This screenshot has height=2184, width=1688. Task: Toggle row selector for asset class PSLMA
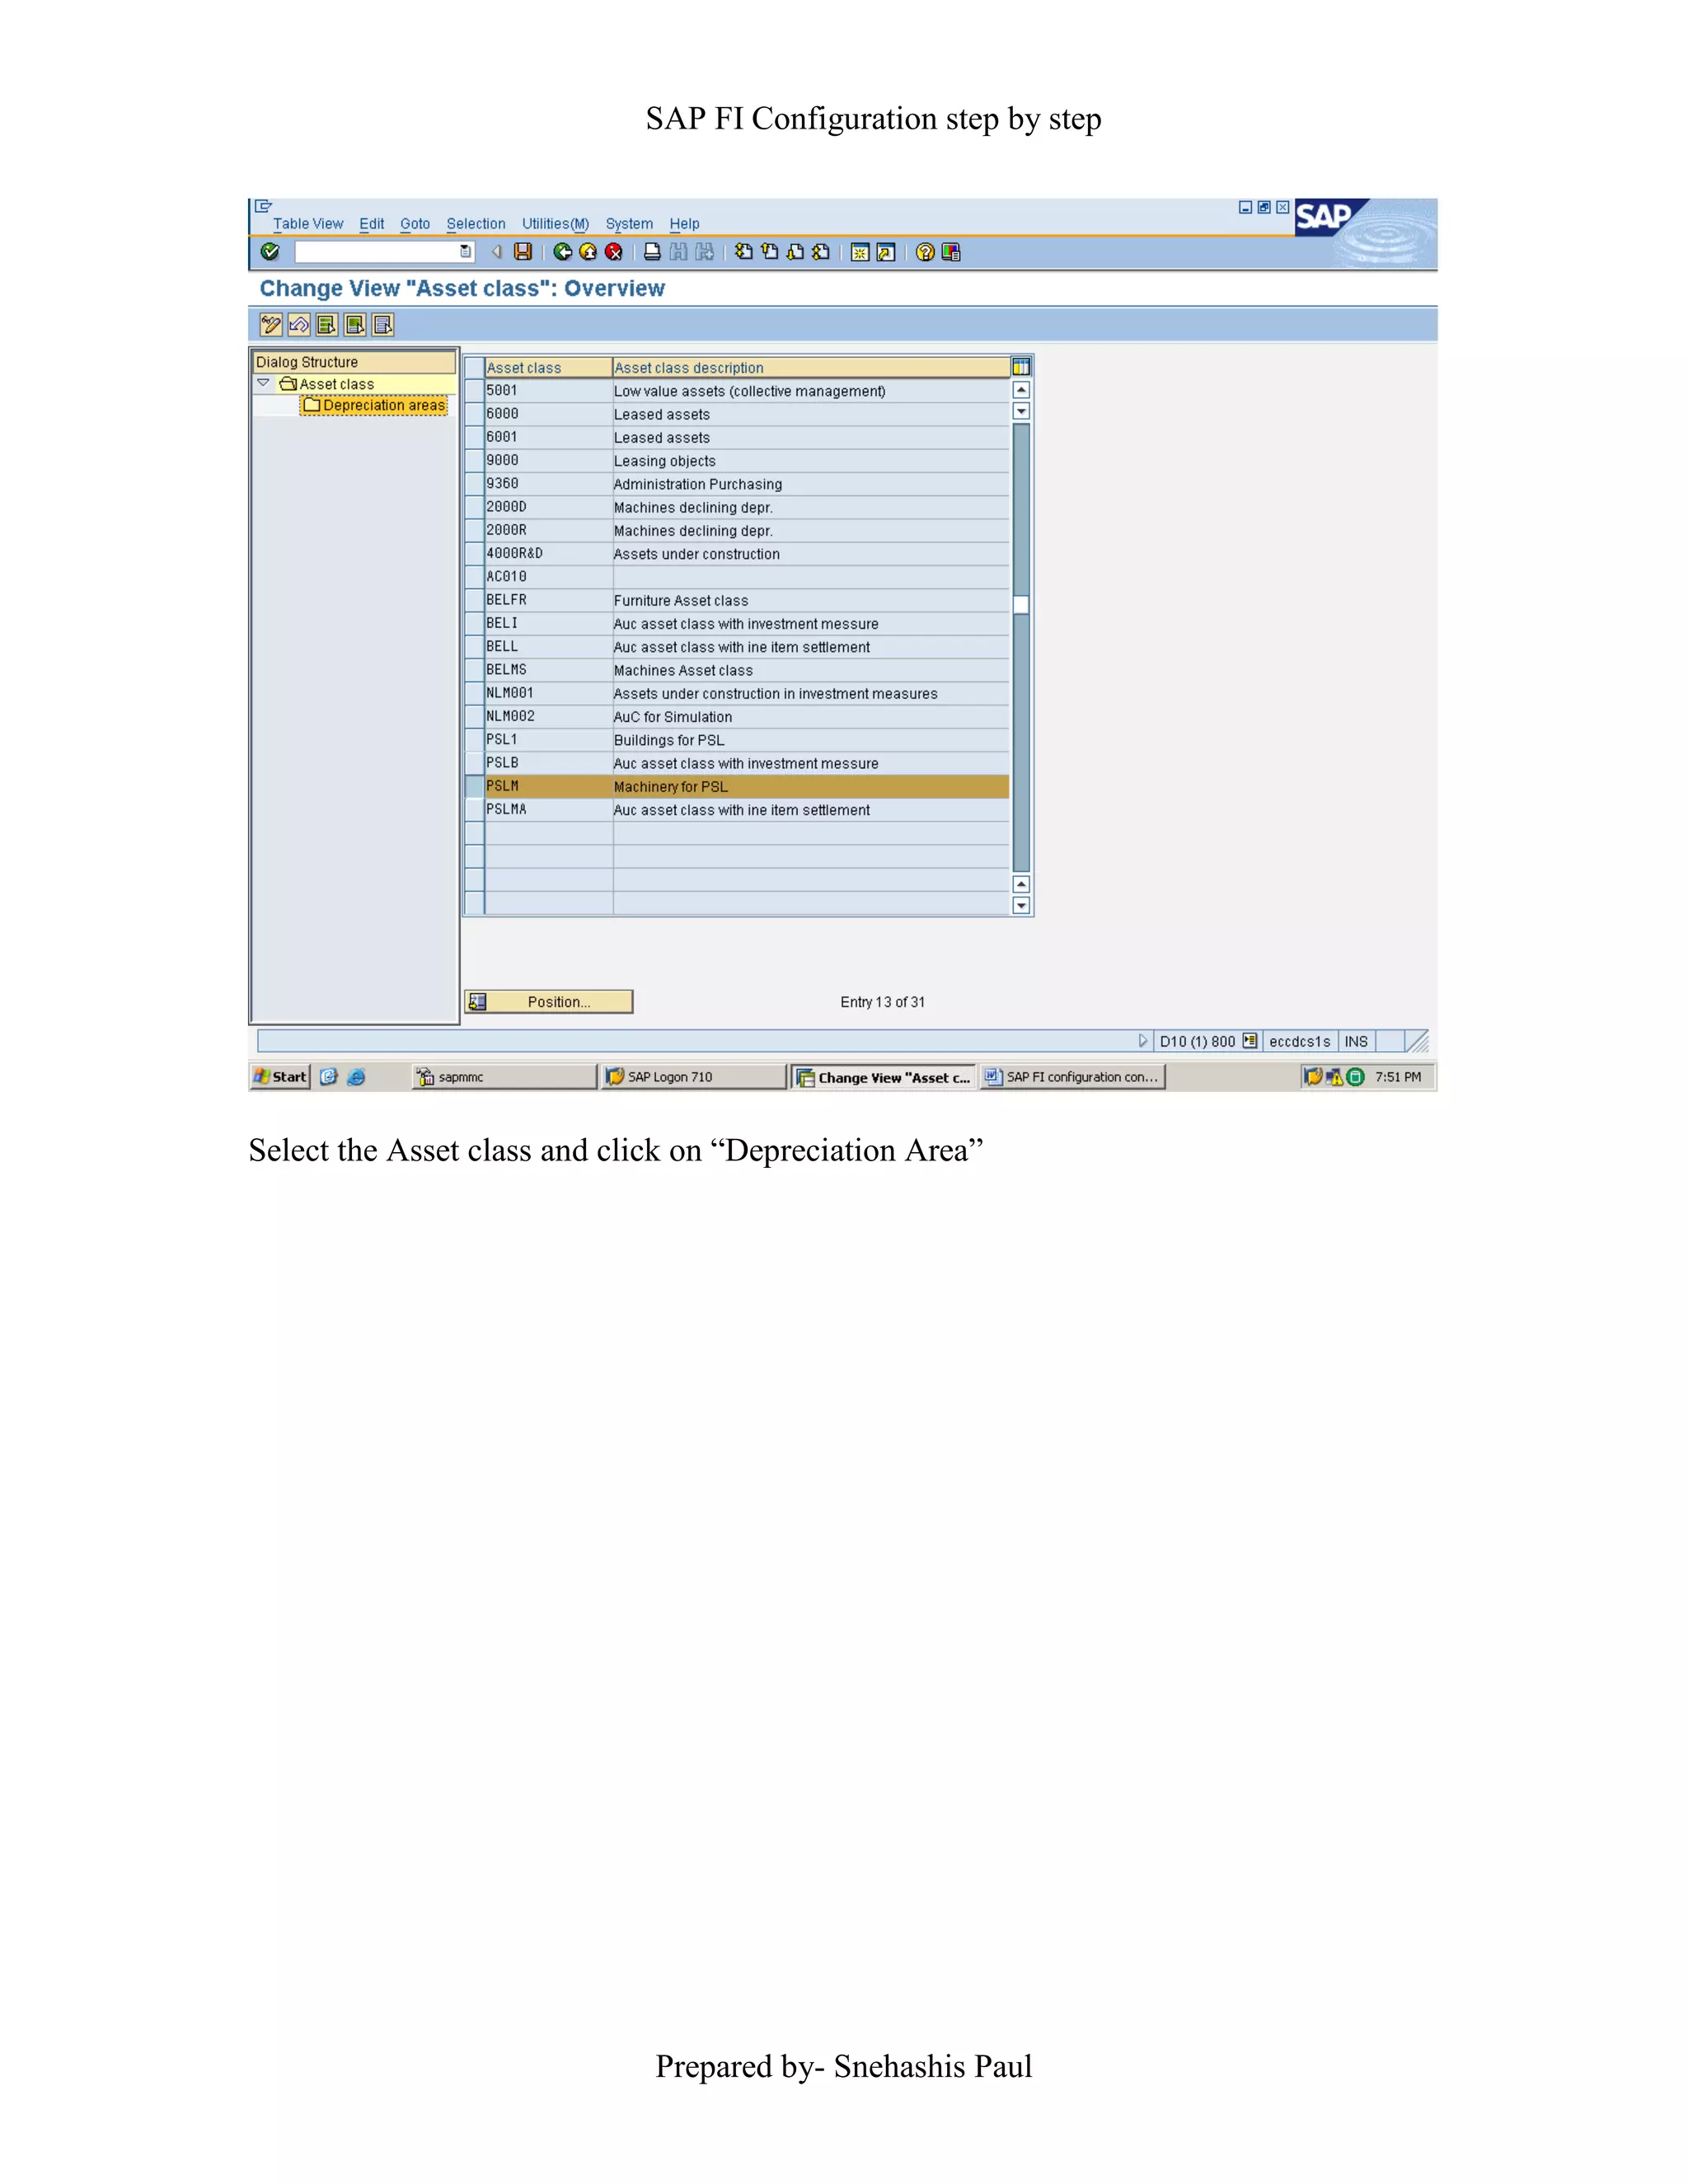[x=475, y=810]
